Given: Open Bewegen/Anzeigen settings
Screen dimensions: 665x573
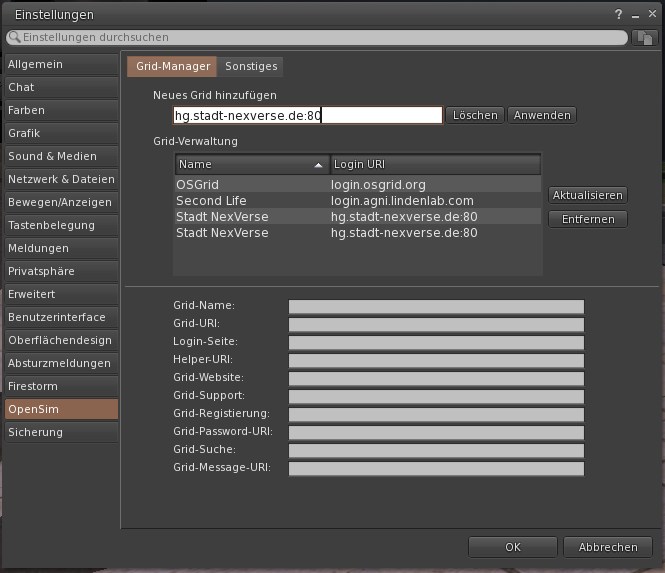Looking at the screenshot, I should click(x=62, y=202).
